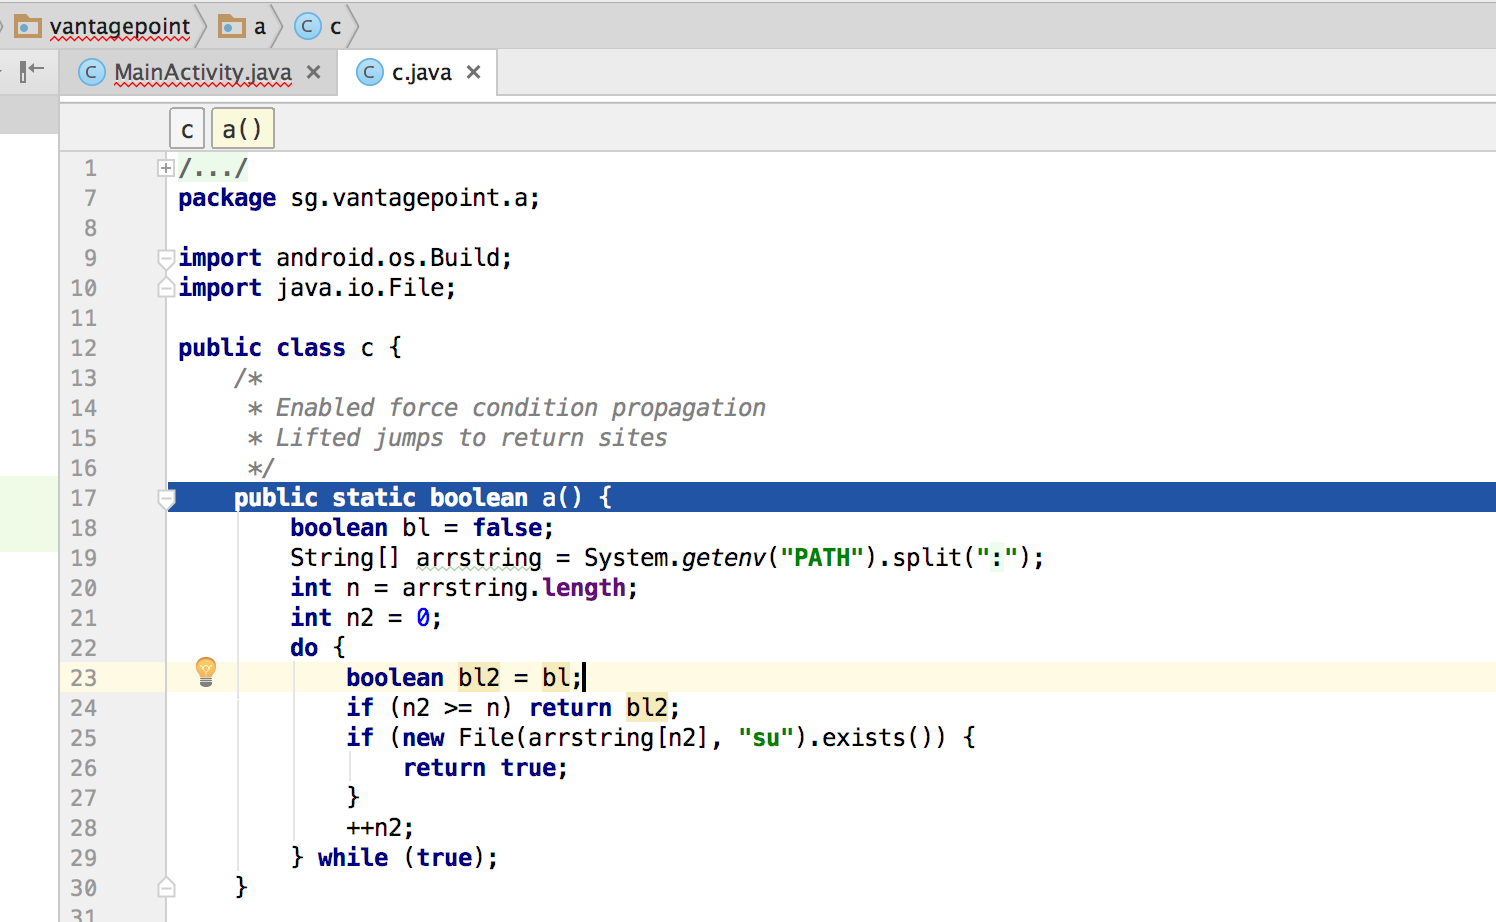Click the MainActivity.java tab file icon
Image resolution: width=1496 pixels, height=922 pixels.
[x=92, y=72]
